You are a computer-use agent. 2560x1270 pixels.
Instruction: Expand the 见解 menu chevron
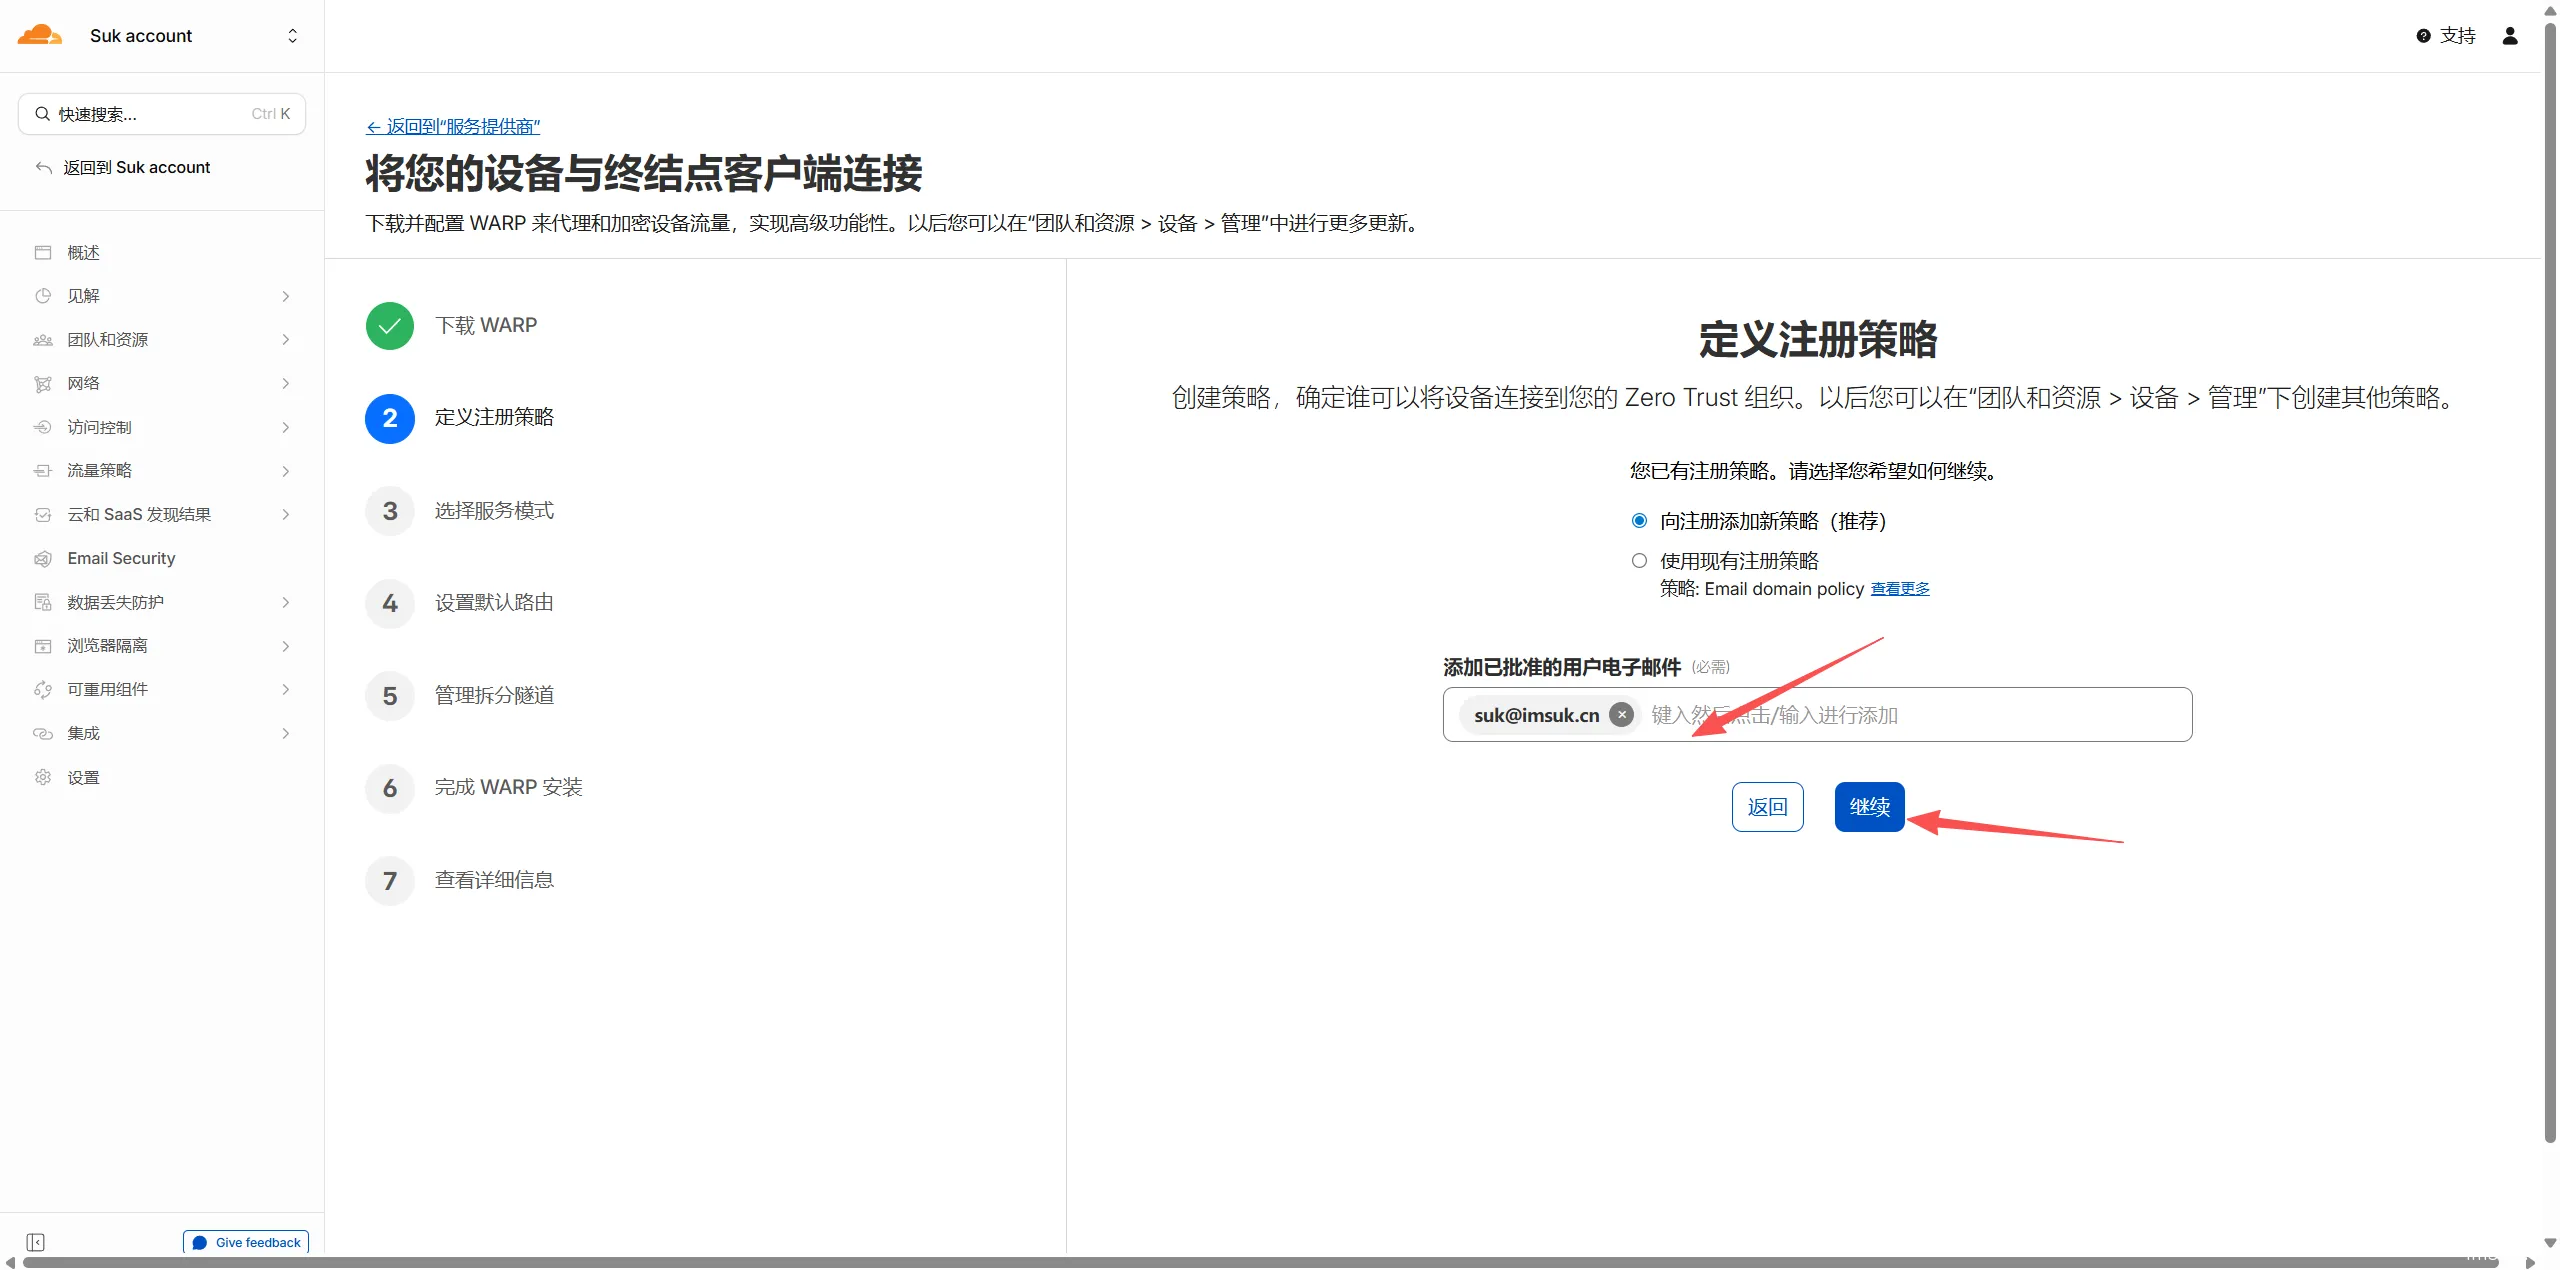286,296
